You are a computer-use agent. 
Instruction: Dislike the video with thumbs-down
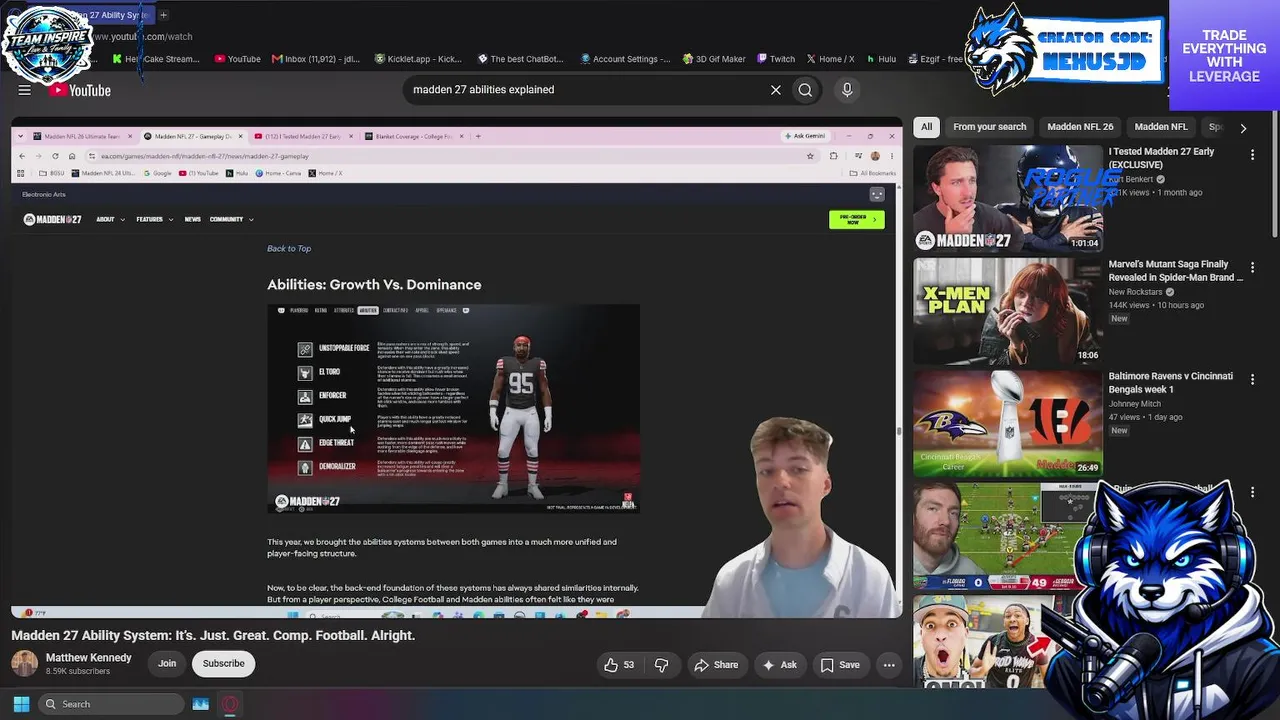[x=661, y=665]
